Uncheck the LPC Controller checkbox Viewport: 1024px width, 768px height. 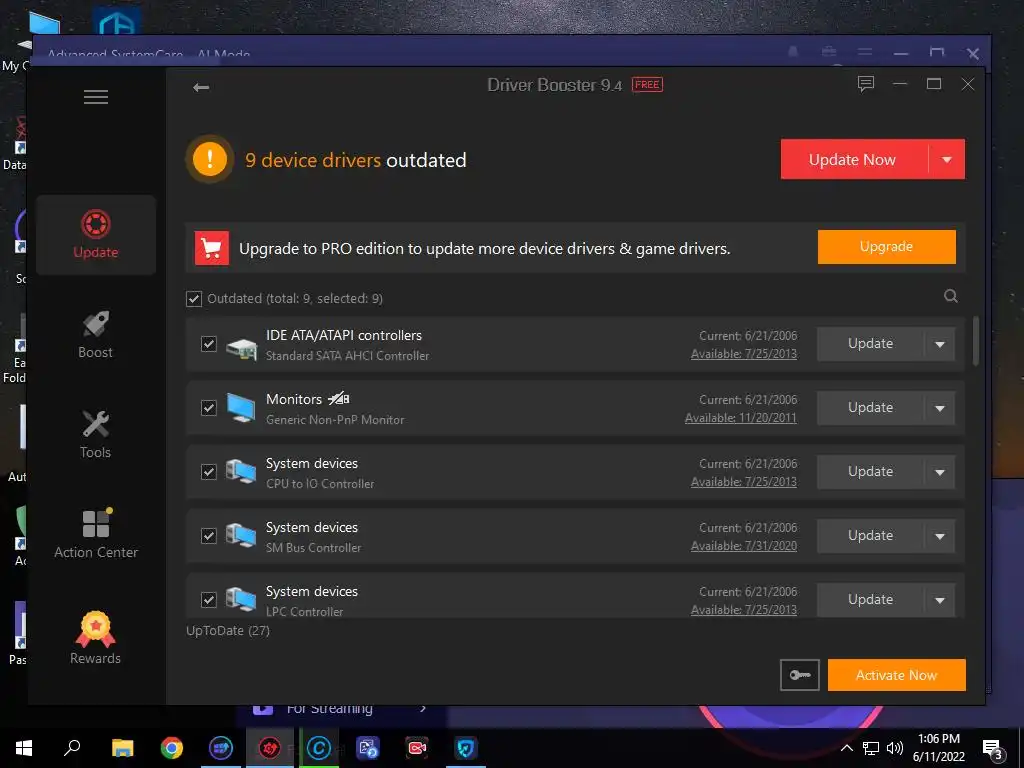point(208,600)
